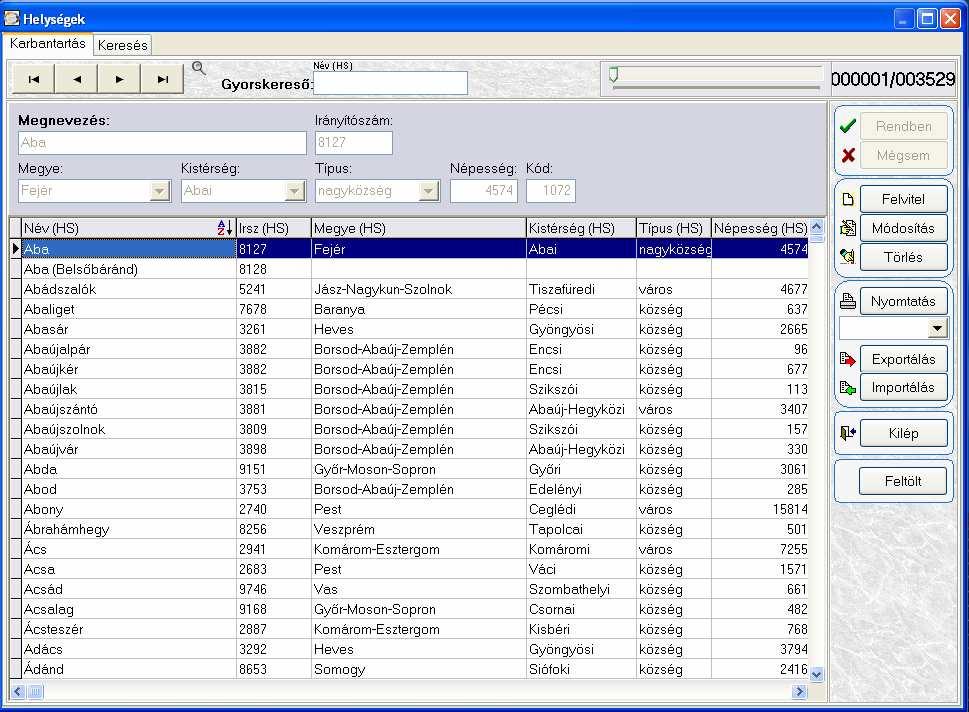Click the Felvitel button

coord(903,199)
